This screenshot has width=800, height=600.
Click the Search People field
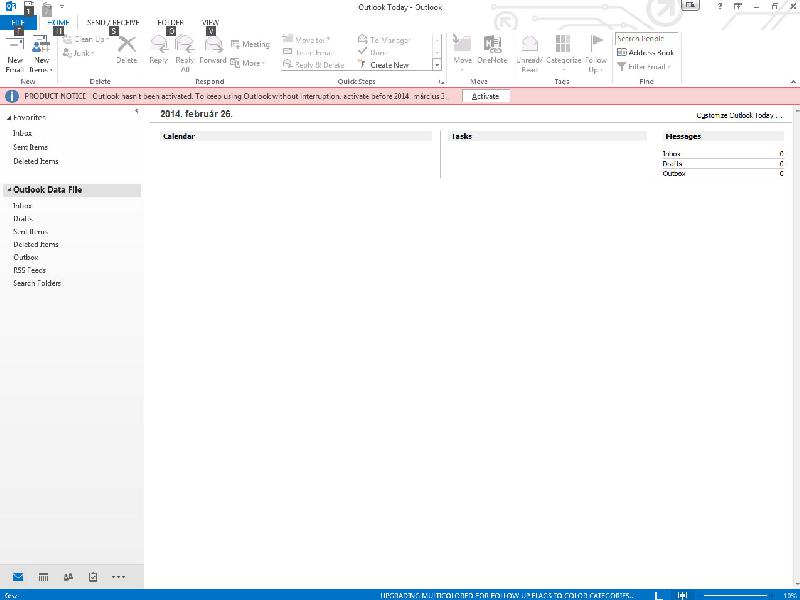pyautogui.click(x=646, y=39)
